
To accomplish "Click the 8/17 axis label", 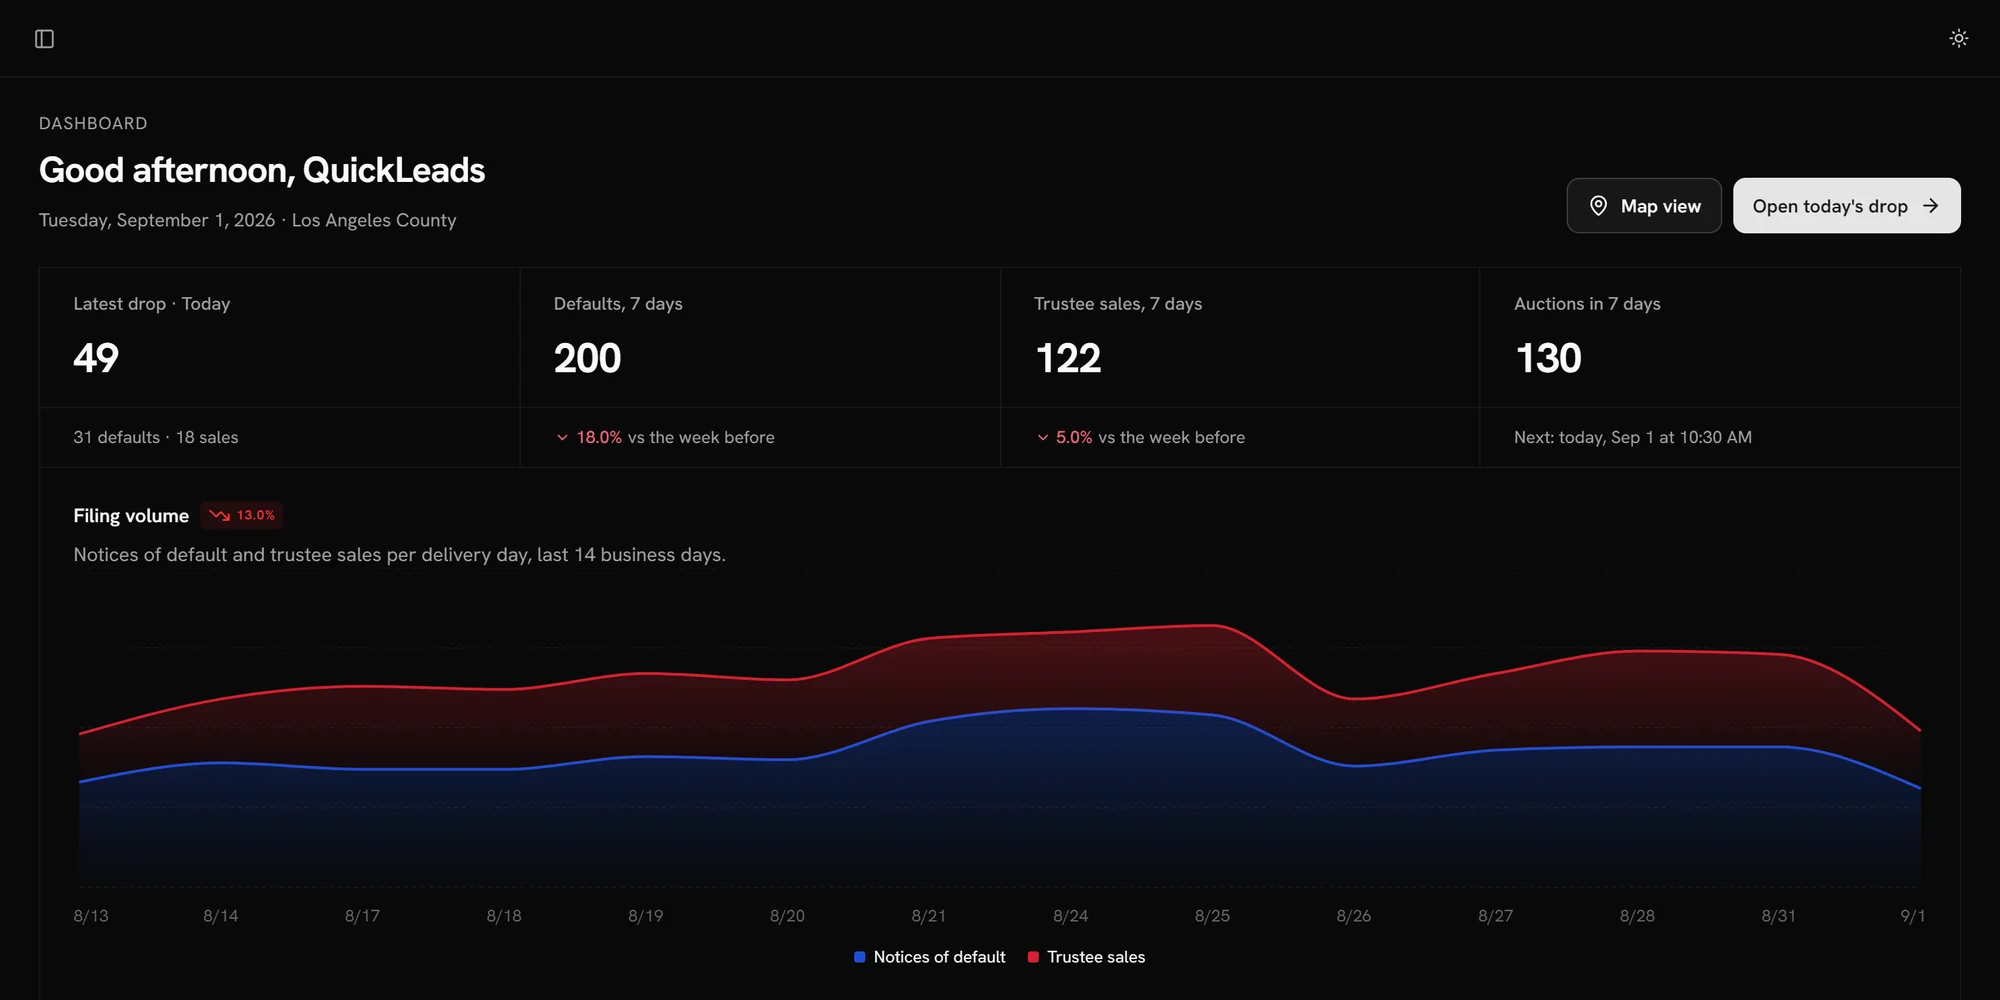I will point(362,916).
